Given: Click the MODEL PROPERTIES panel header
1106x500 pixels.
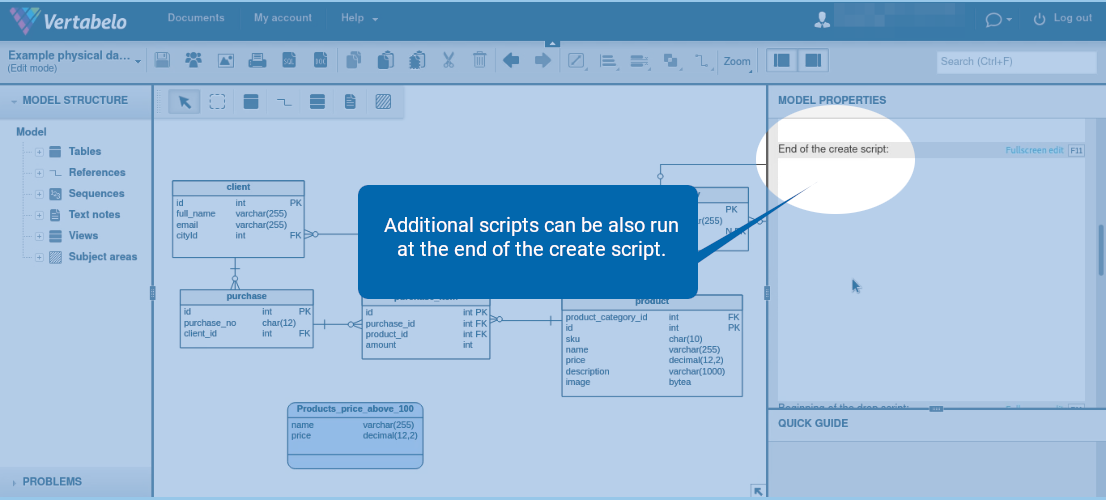Looking at the screenshot, I should (937, 101).
